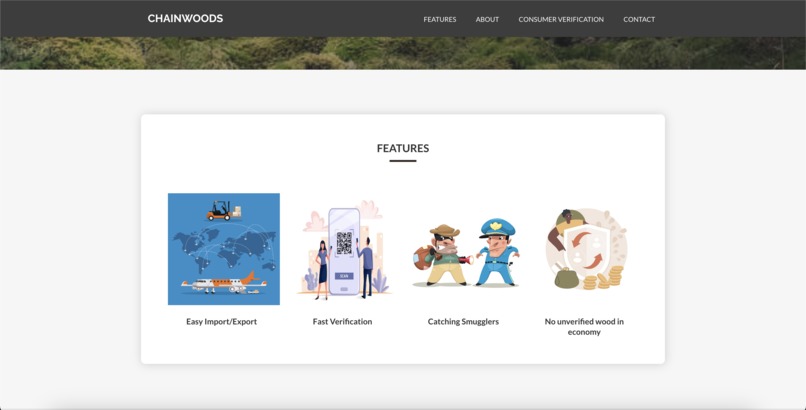Click the CHAINWOODS site logo
806x410 pixels.
(x=185, y=18)
